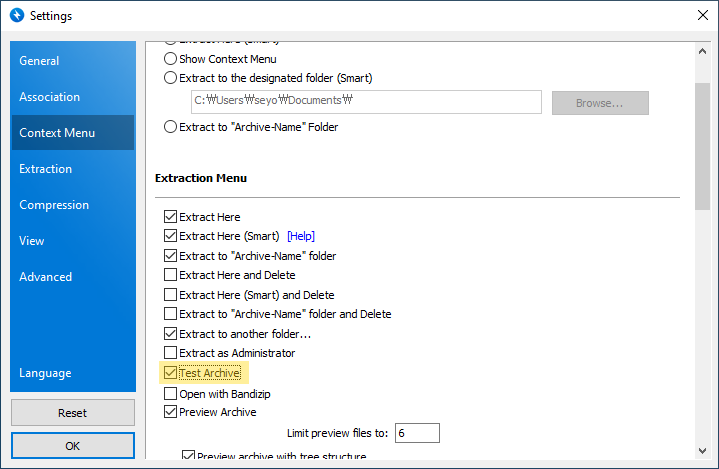Click the Bandizip icon in title bar

(x=15, y=16)
